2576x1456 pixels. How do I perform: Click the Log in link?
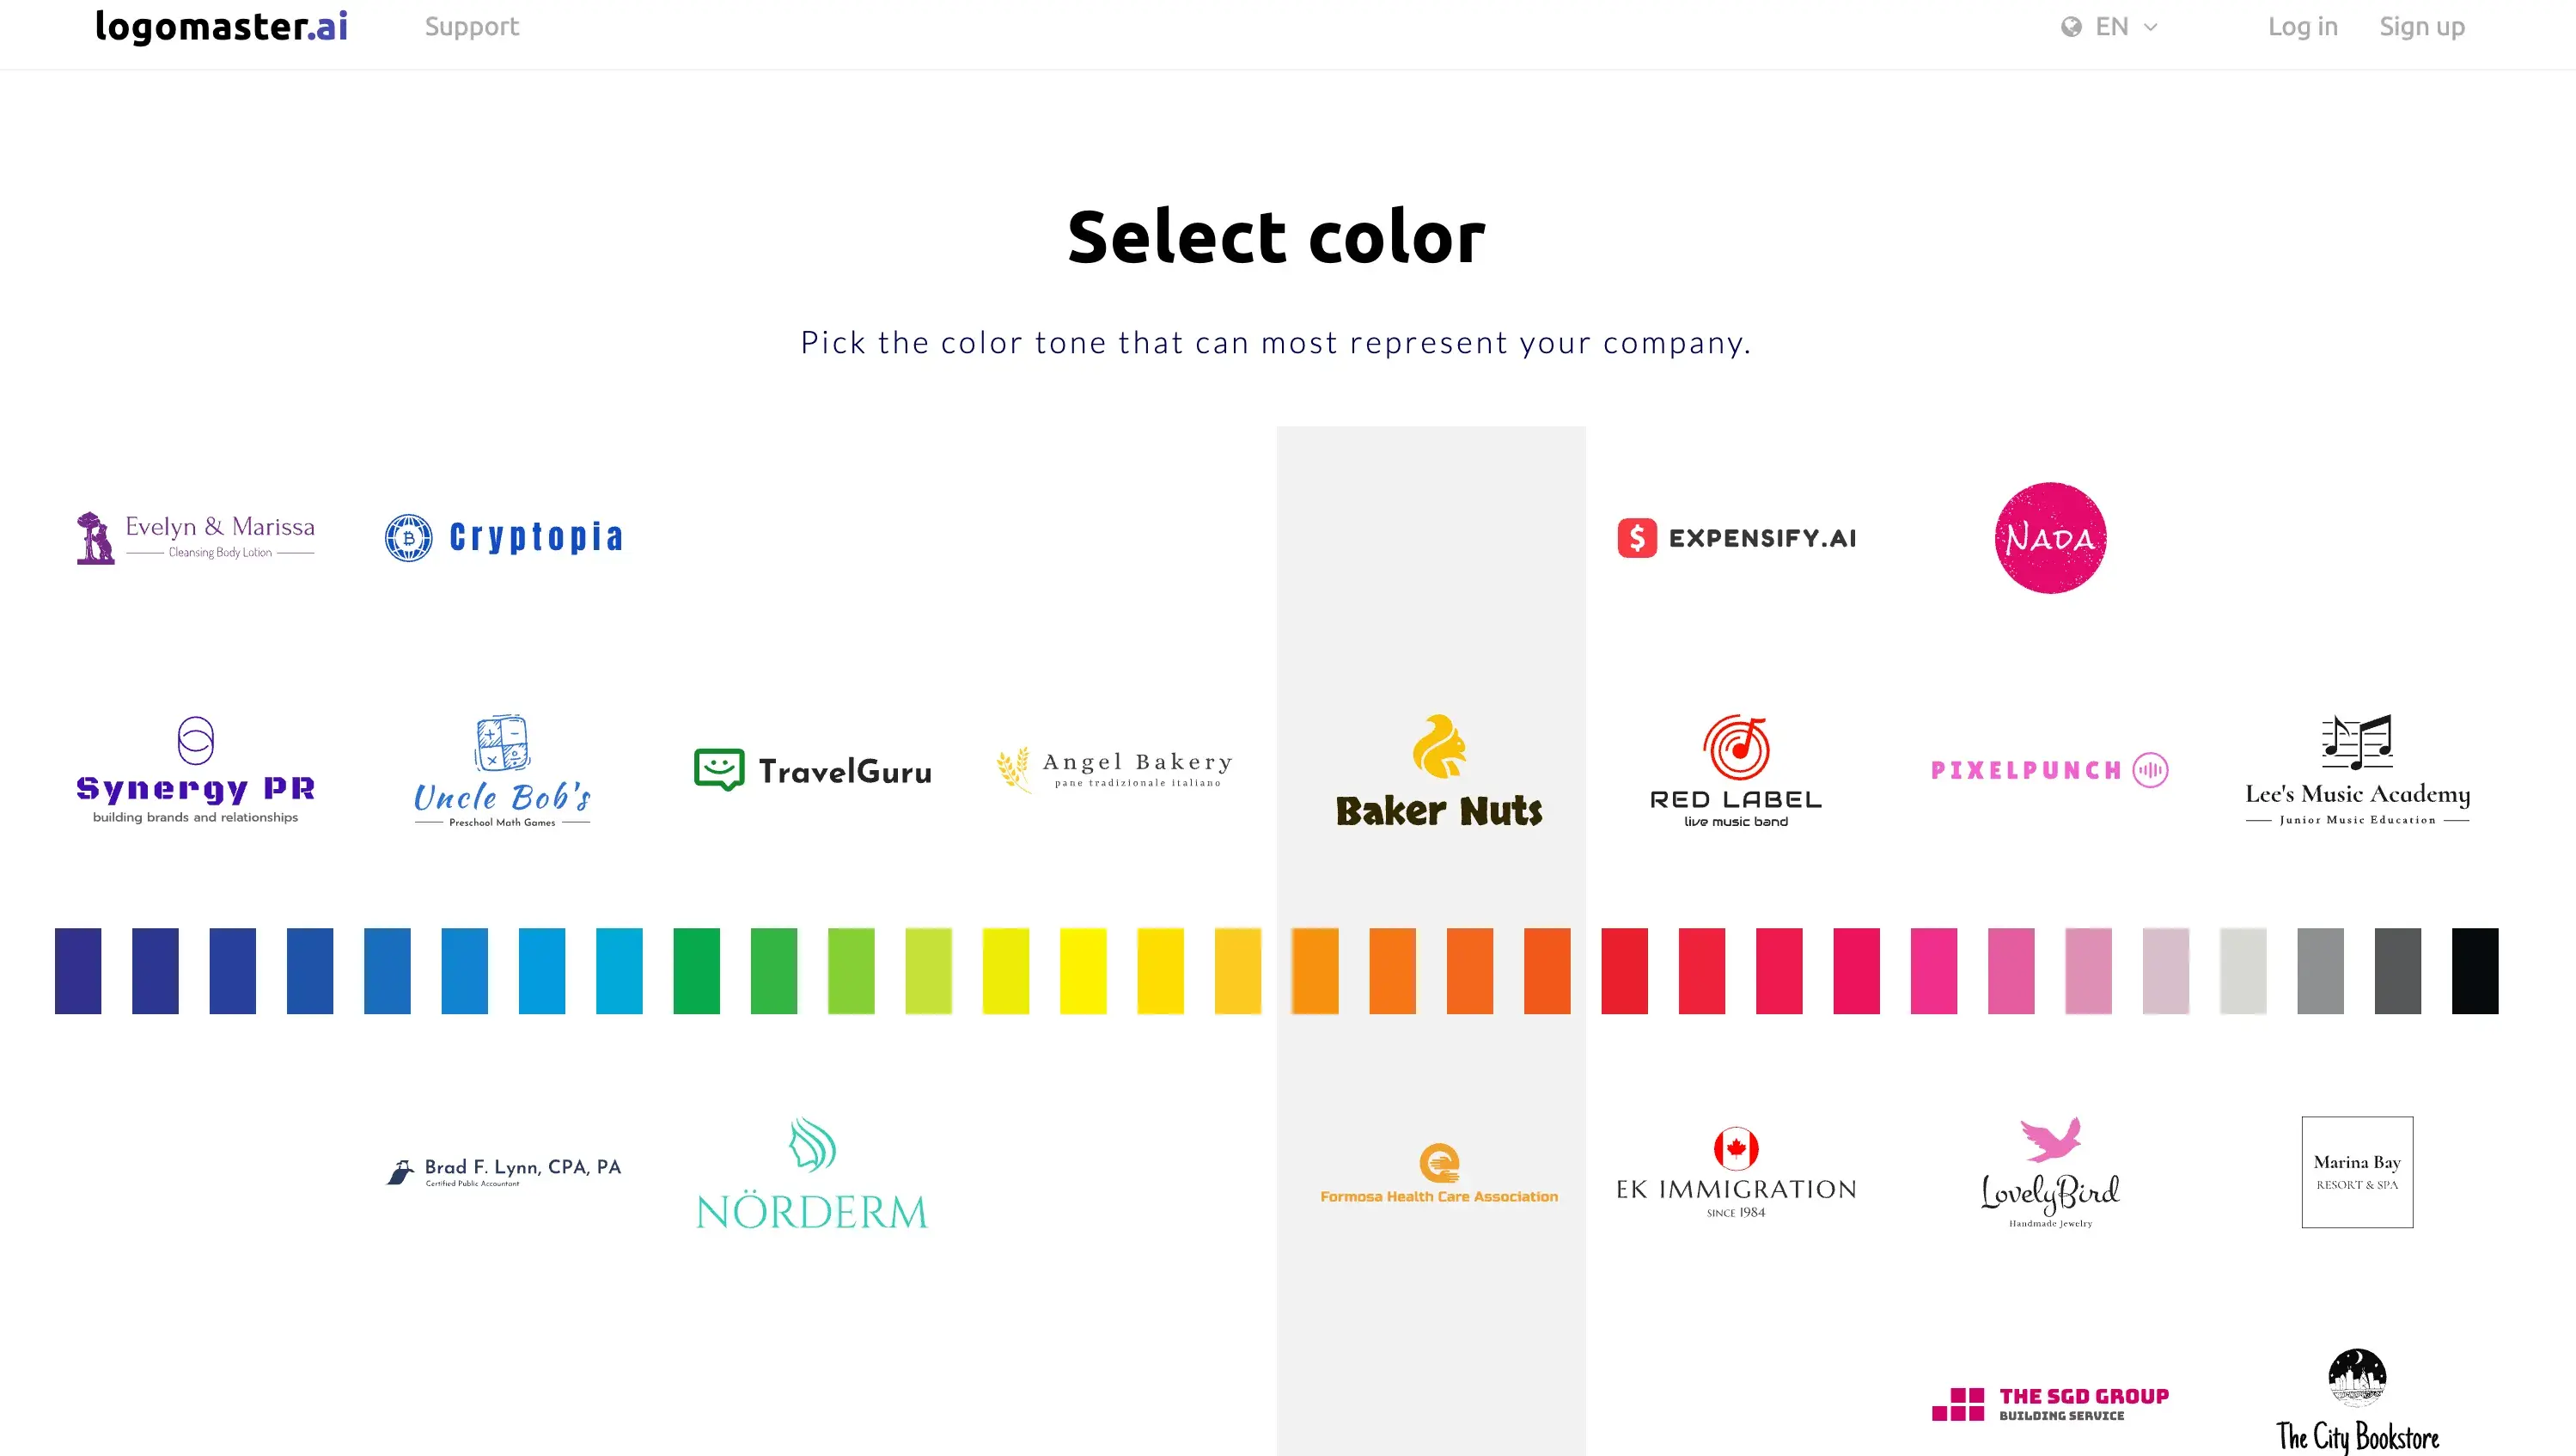(x=2302, y=27)
